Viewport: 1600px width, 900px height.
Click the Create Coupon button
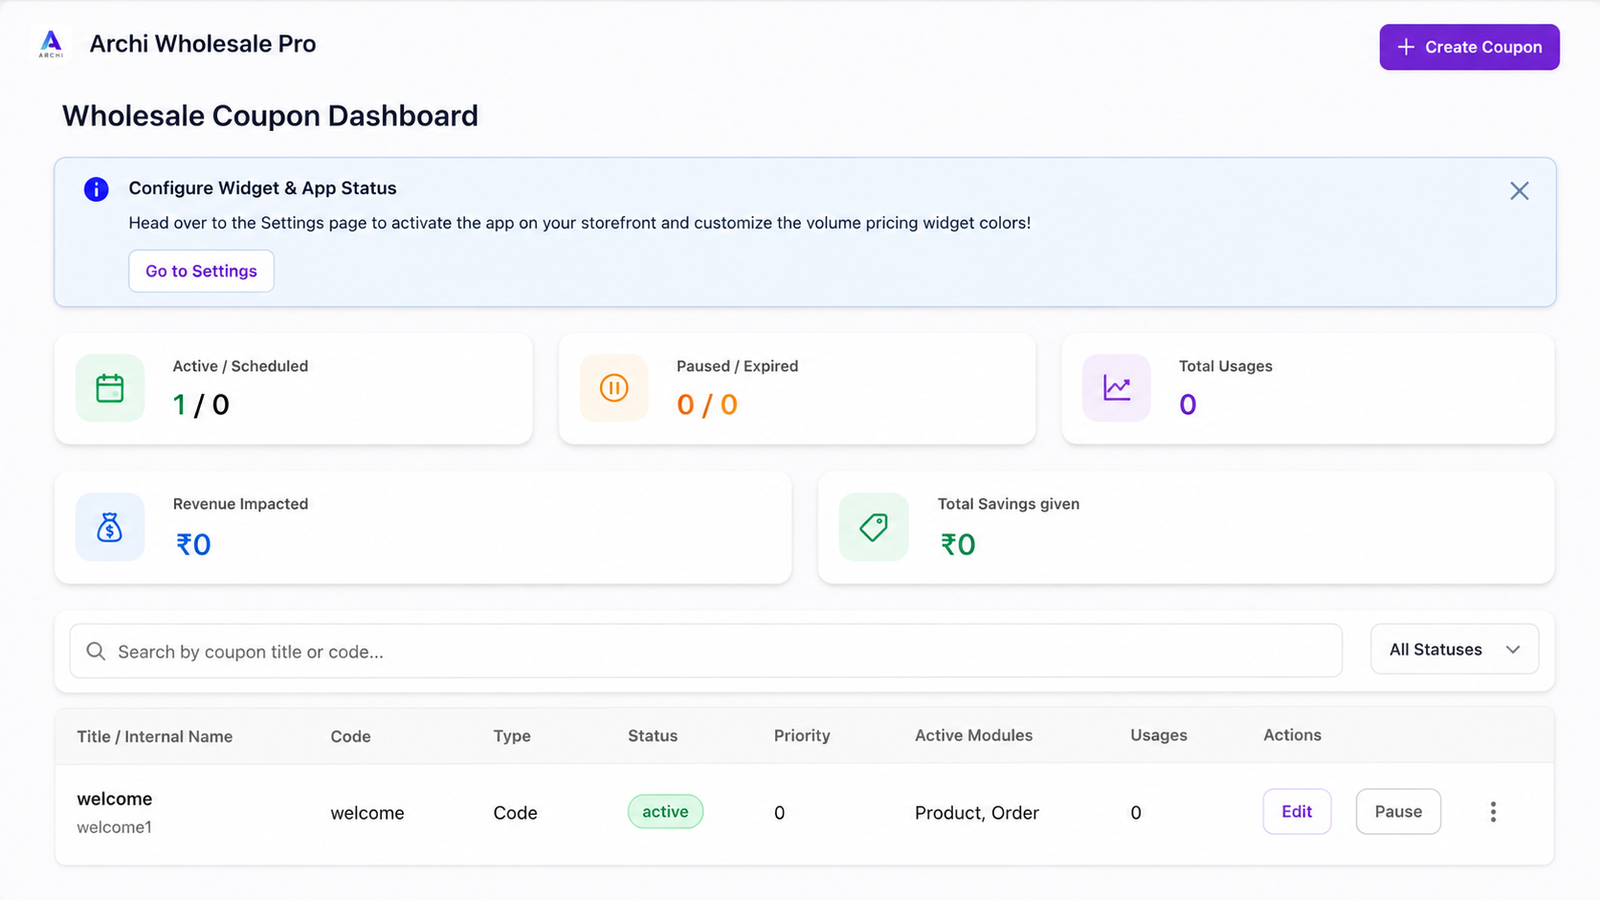tap(1469, 47)
